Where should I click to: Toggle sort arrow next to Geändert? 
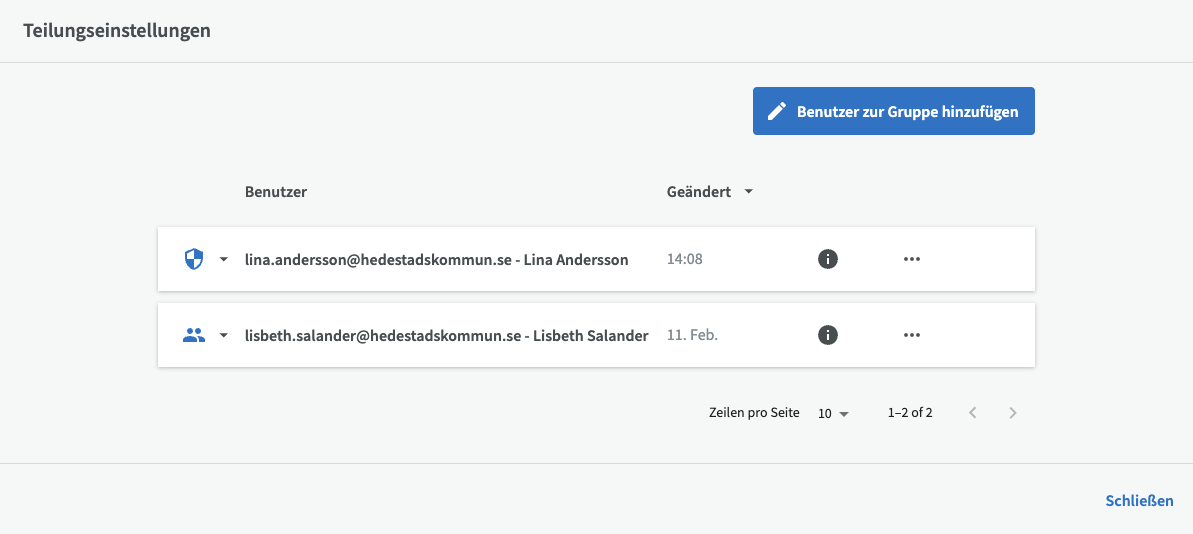(748, 192)
